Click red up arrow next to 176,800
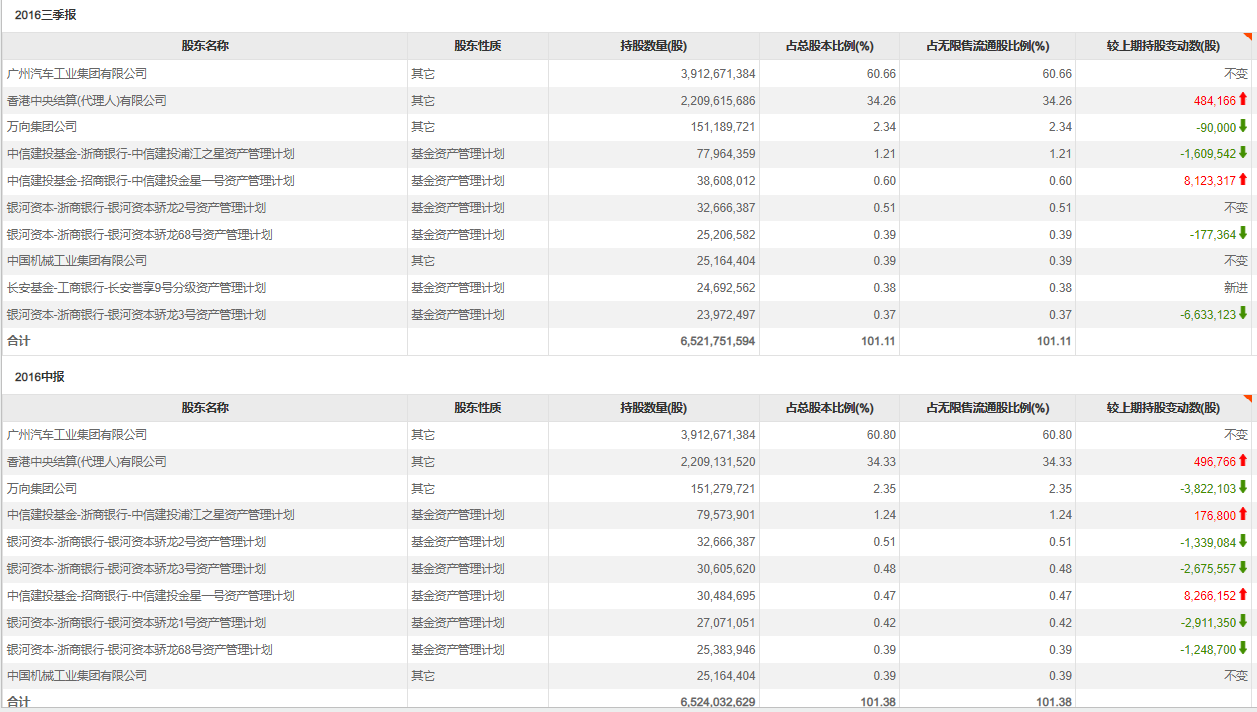 (1243, 515)
